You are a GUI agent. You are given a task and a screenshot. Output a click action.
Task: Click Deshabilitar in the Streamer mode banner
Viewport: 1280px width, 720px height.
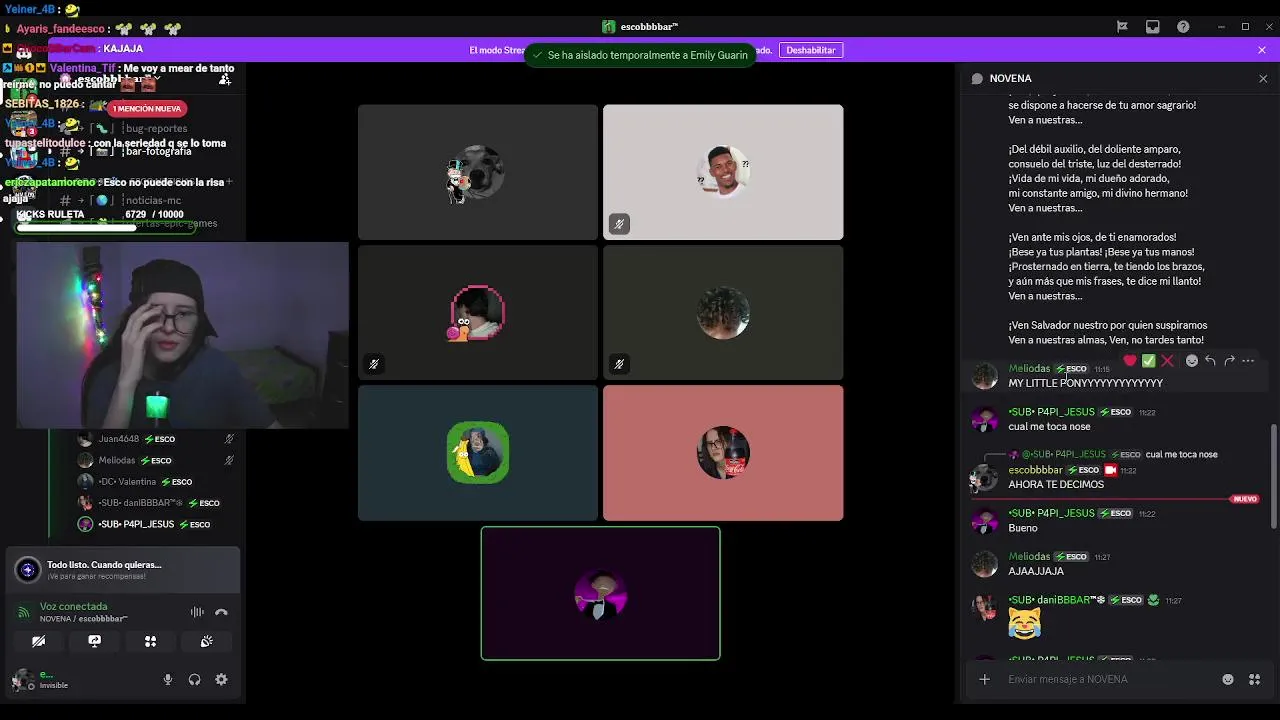click(810, 50)
